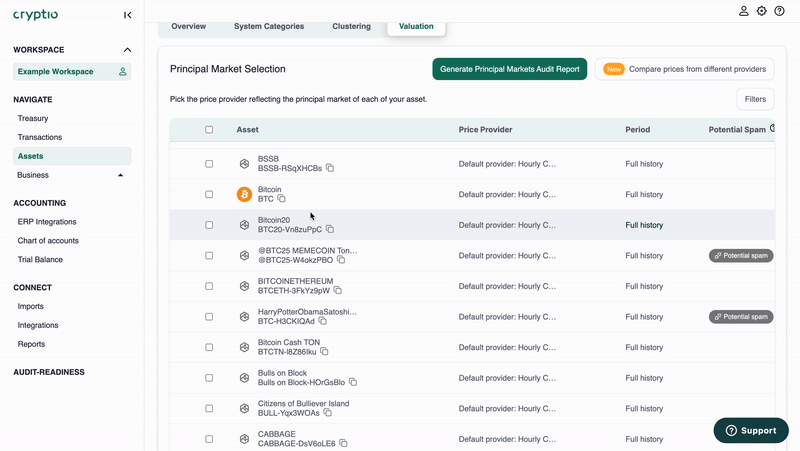Collapse the WORKSPACE section chevron
The width and height of the screenshot is (800, 451).
[128, 50]
